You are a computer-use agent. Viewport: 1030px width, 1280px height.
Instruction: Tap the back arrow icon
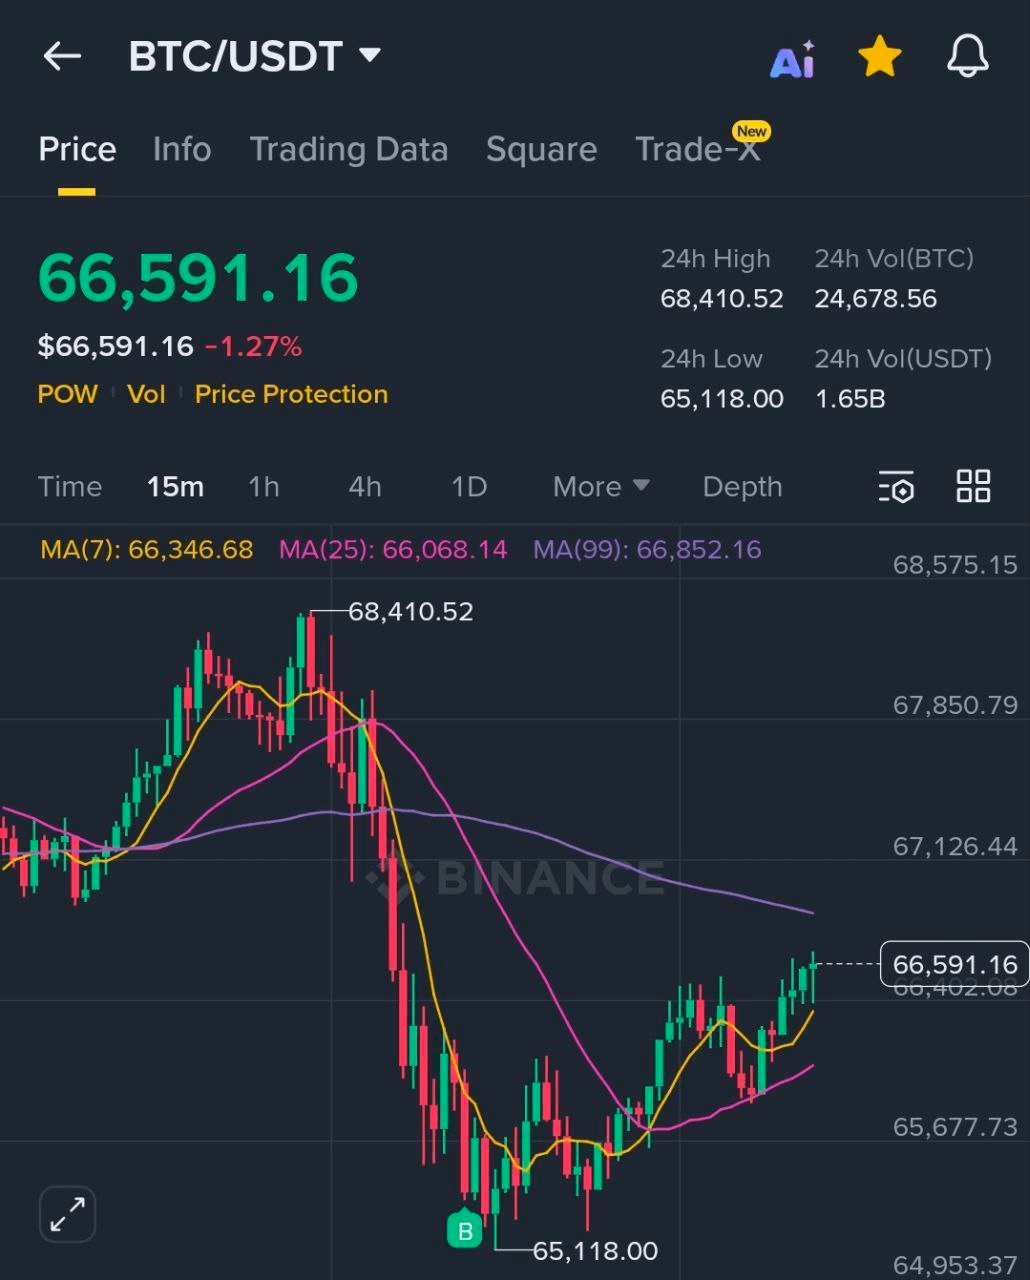pos(62,57)
